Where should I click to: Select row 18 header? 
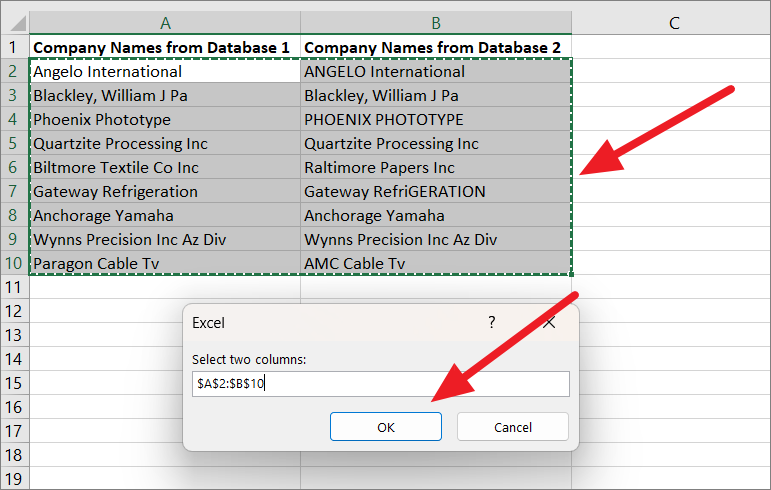13,455
